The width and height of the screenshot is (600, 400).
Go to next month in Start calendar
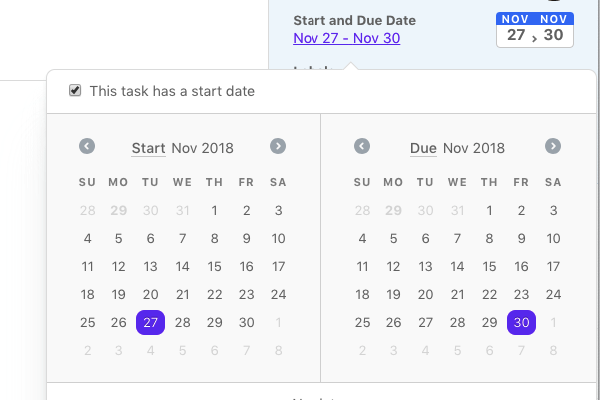[278, 146]
